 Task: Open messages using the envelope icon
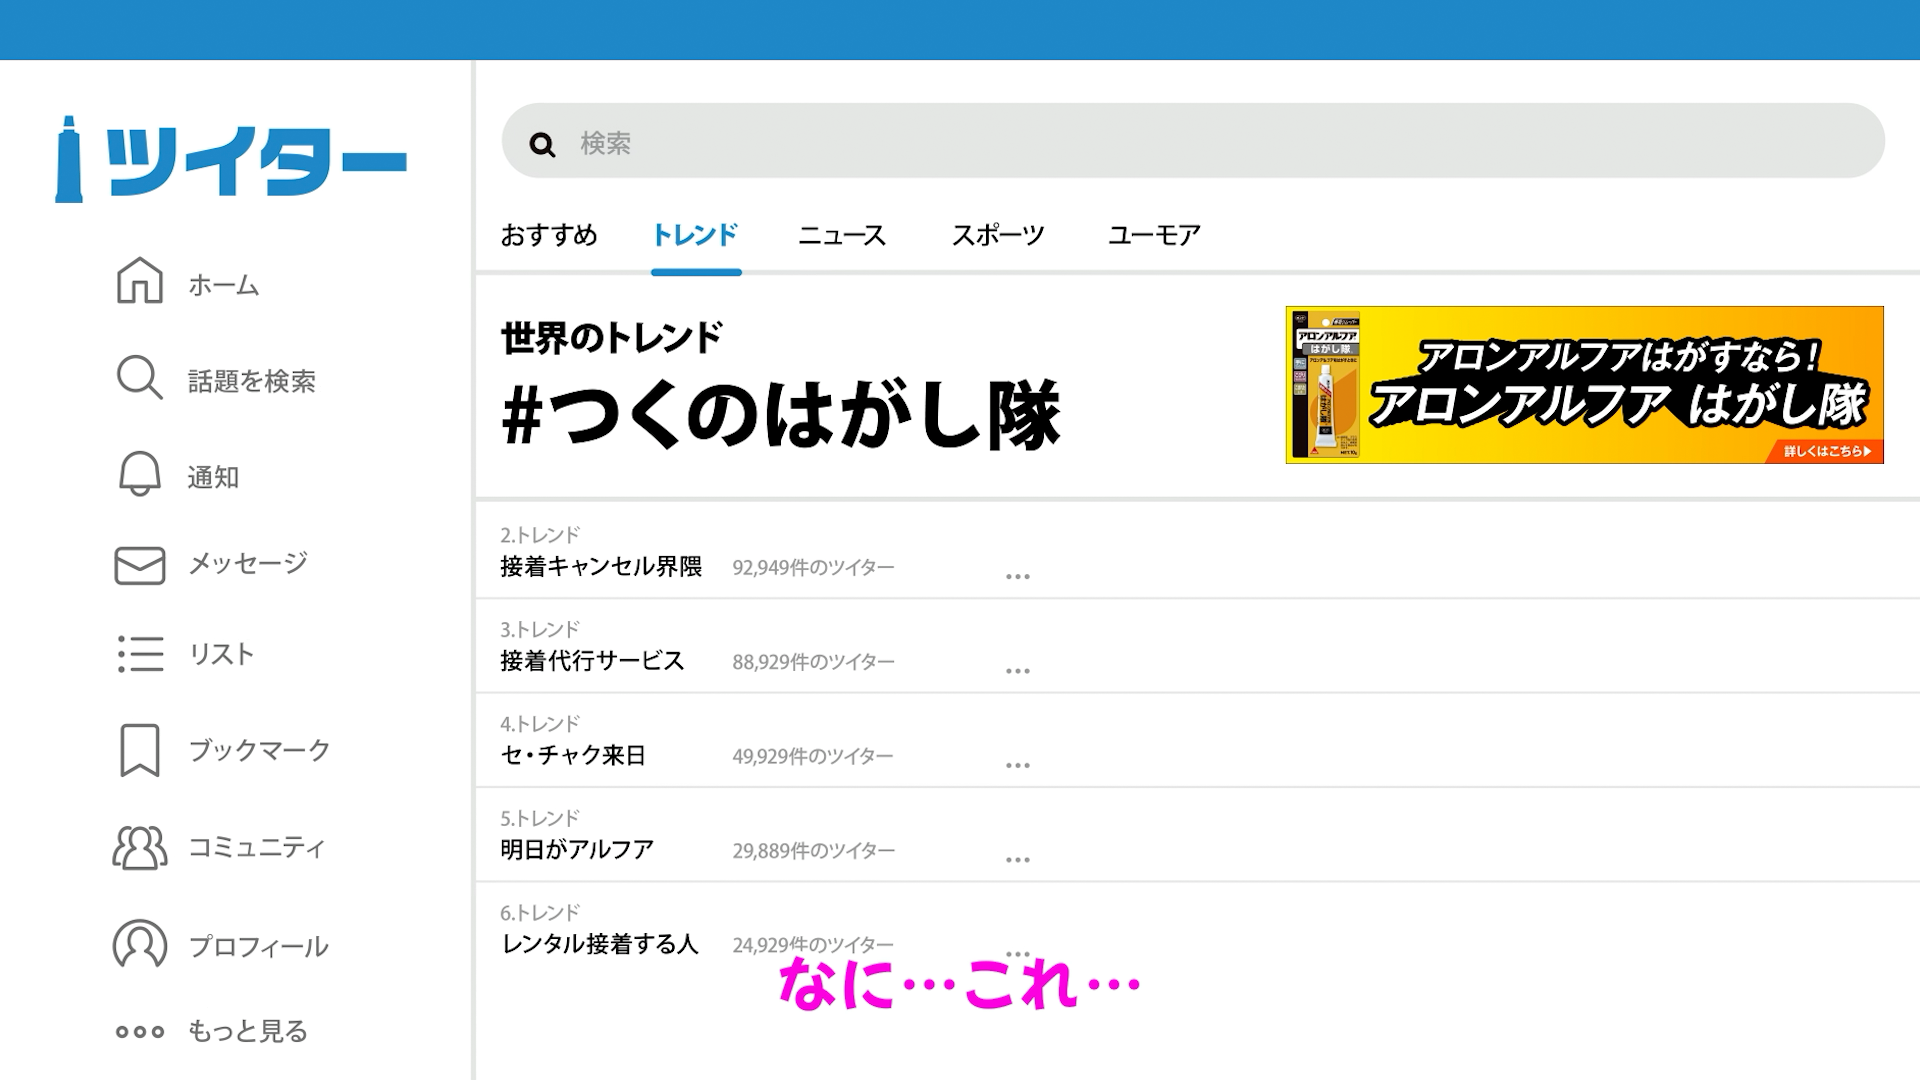[139, 565]
